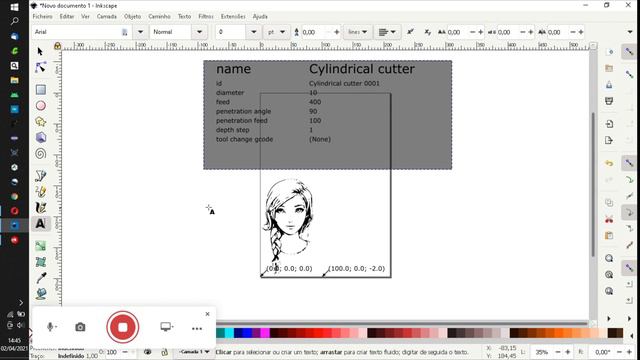
Task: Toggle Camada 1 layer visibility eye
Action: coord(148,352)
